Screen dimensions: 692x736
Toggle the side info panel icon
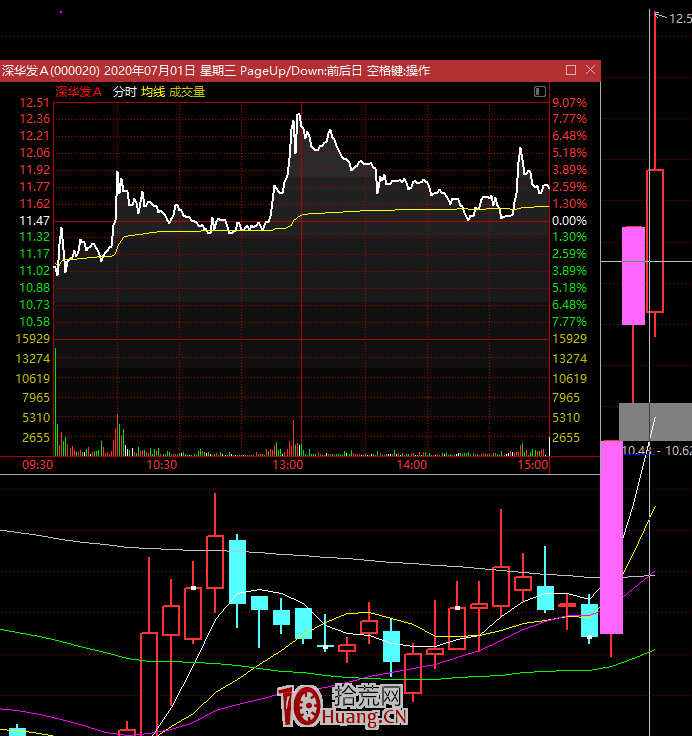(x=540, y=92)
